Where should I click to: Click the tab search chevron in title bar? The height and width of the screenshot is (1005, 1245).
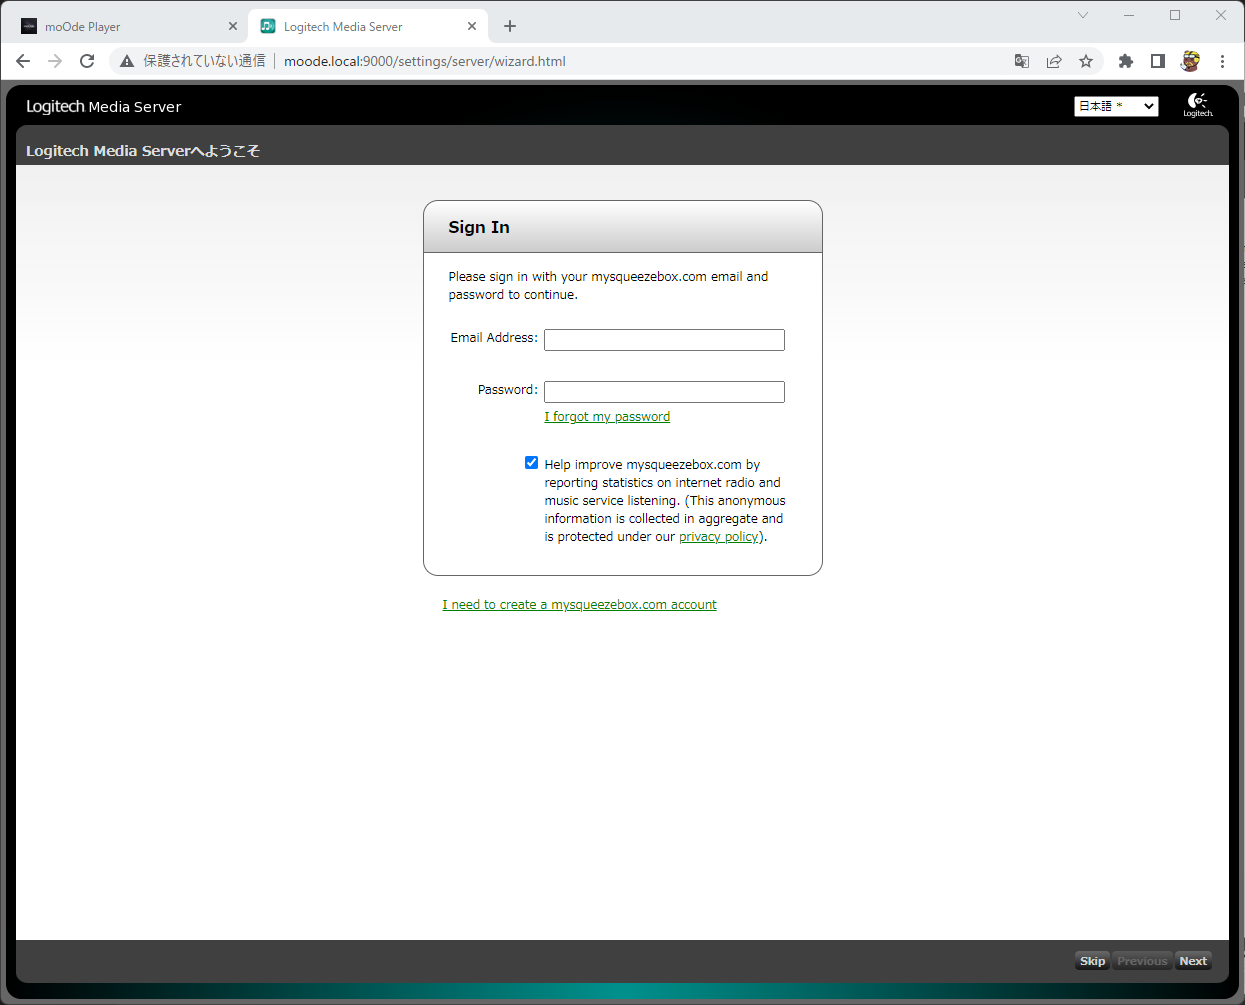1083,15
